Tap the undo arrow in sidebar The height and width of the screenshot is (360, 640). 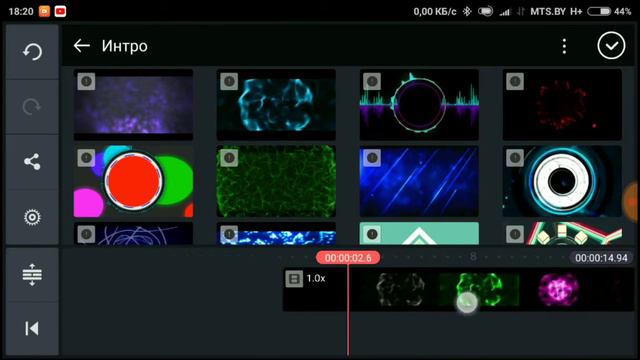tap(32, 52)
